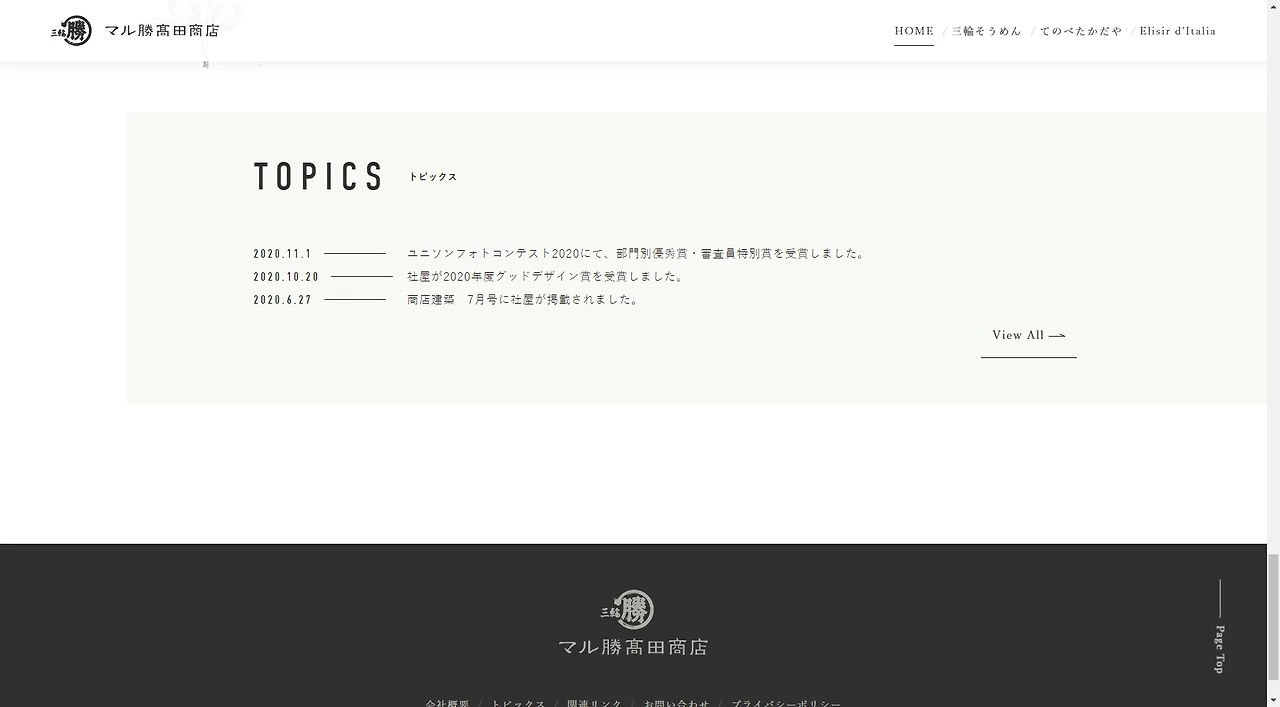
Task: Open 会社概要 in the footer
Action: click(448, 703)
